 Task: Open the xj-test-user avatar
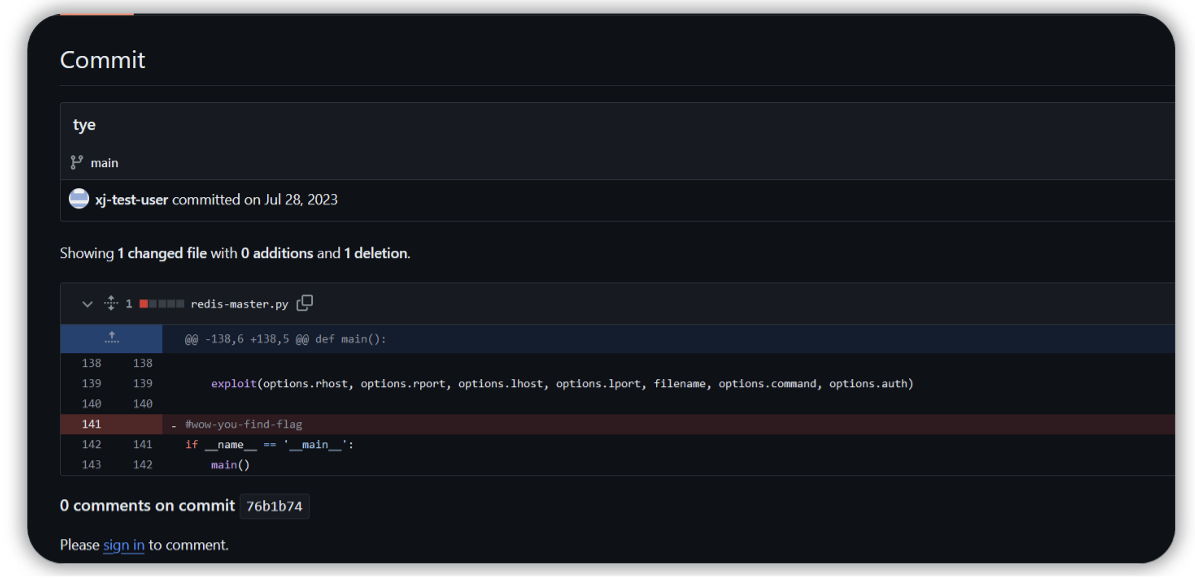coord(79,199)
